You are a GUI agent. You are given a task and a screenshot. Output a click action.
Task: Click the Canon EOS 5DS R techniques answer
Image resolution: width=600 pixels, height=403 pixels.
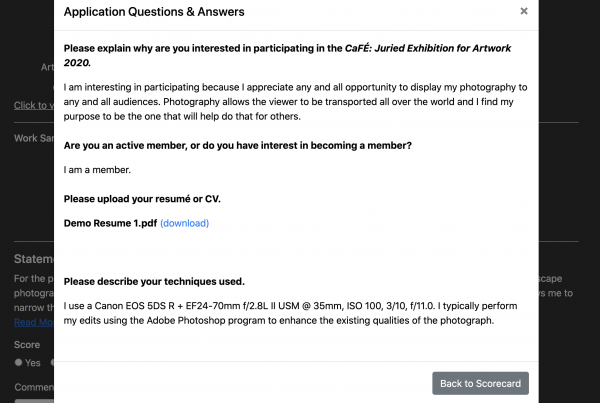click(x=290, y=313)
